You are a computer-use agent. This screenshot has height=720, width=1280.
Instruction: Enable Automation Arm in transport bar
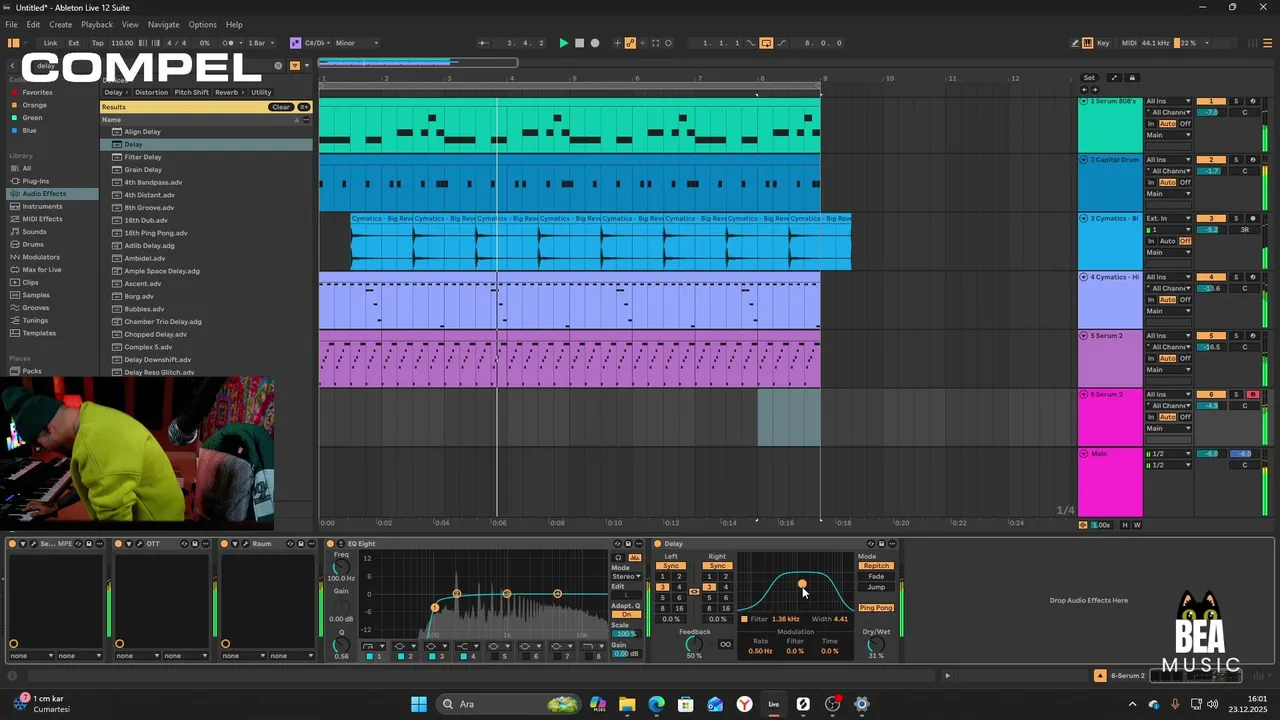630,43
